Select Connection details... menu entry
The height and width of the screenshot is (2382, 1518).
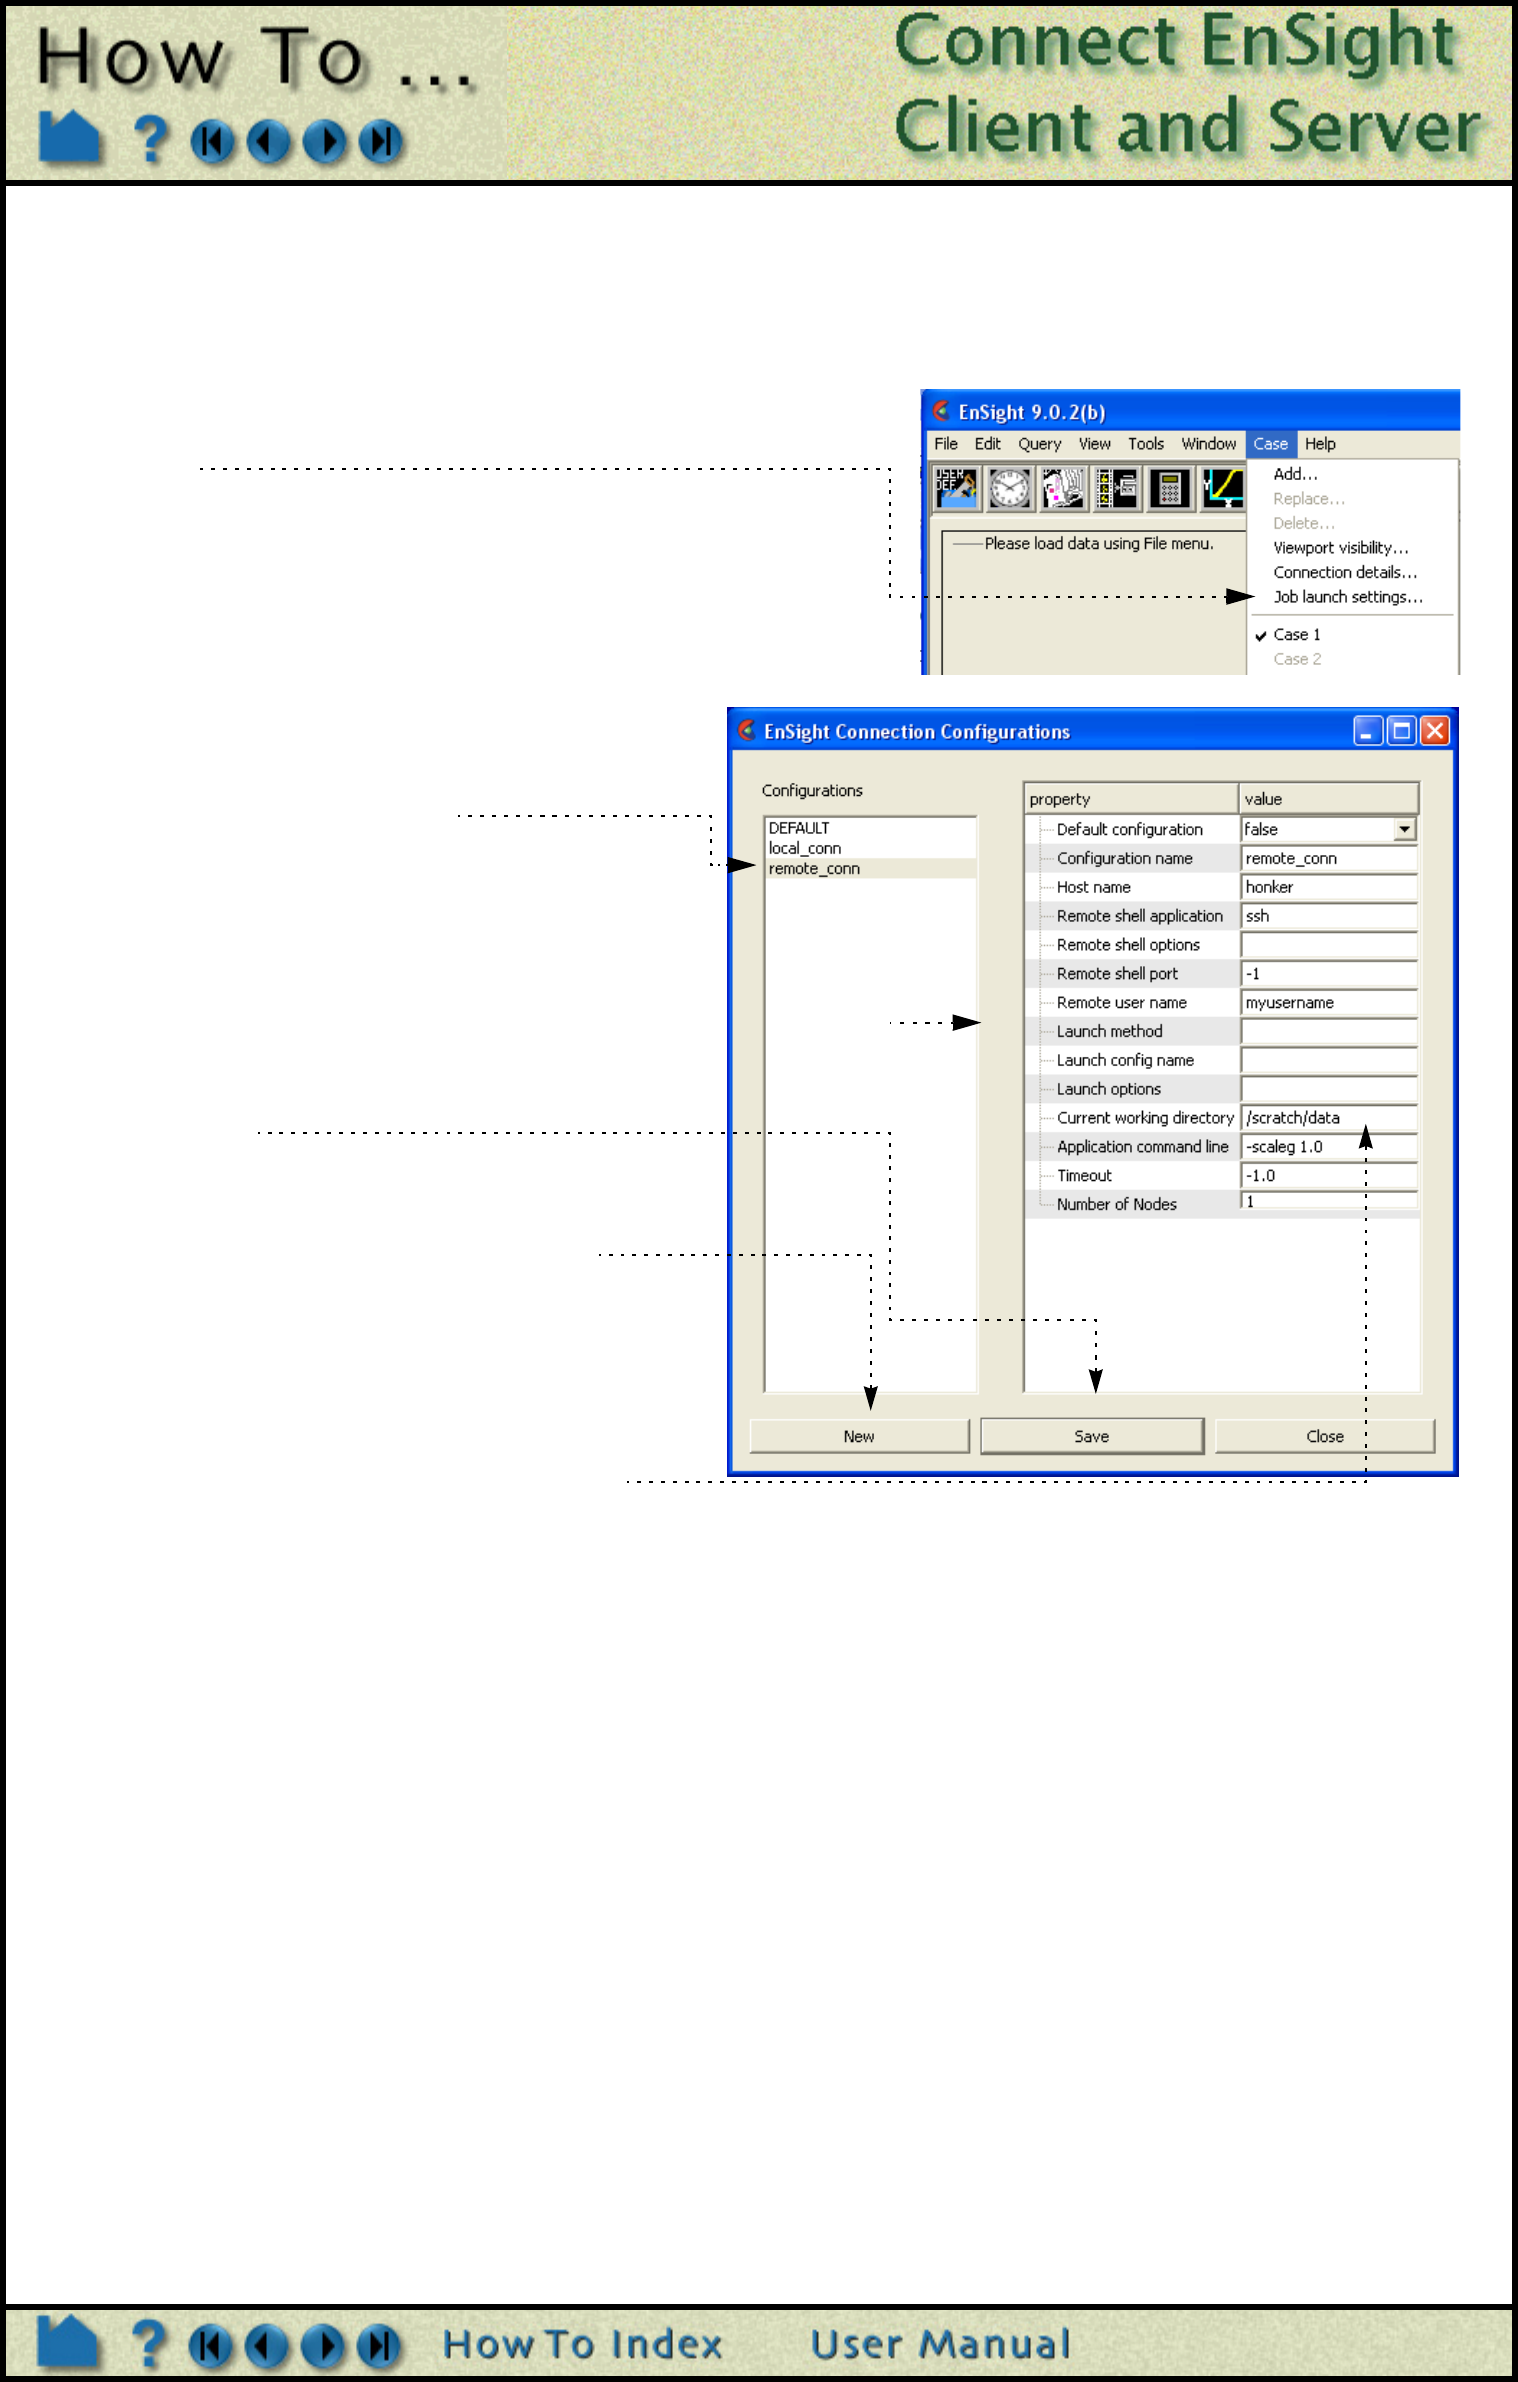pos(1346,573)
